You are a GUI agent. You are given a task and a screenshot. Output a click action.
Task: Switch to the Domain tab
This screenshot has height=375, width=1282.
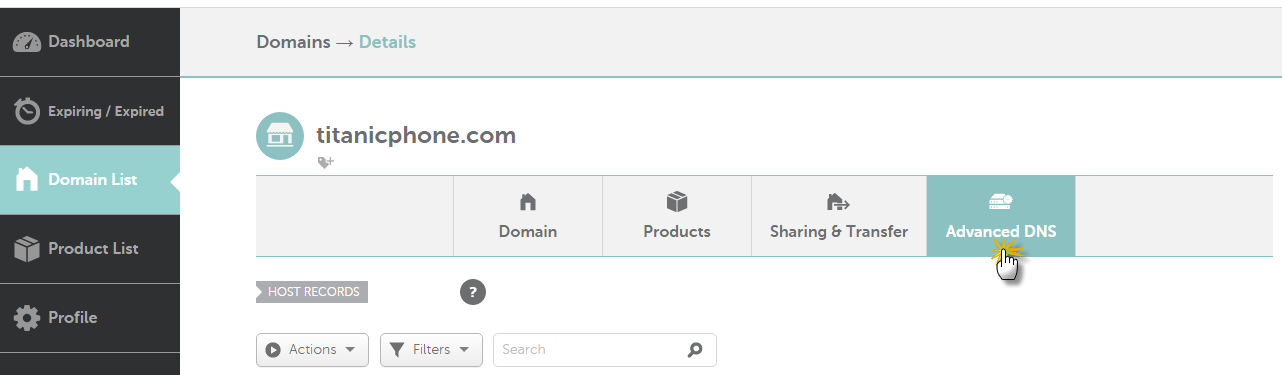pos(528,216)
